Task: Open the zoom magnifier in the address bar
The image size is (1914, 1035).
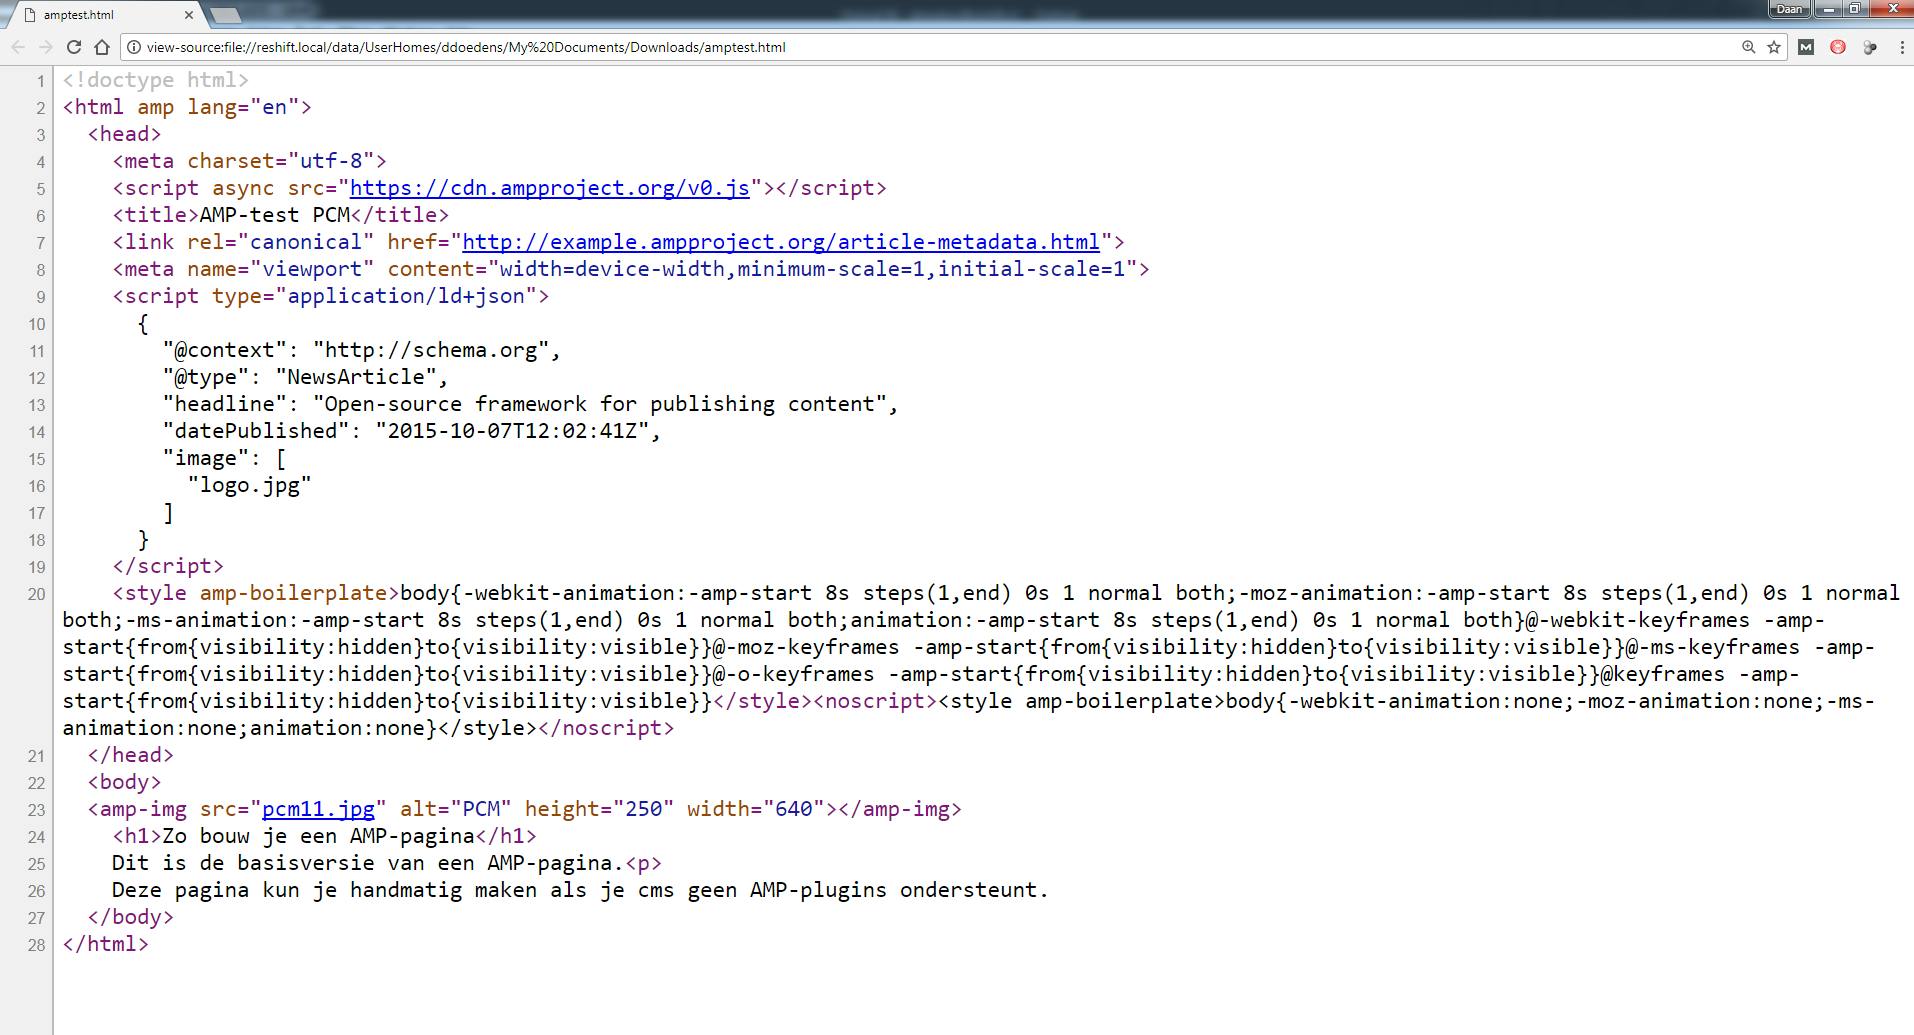Action: 1749,47
